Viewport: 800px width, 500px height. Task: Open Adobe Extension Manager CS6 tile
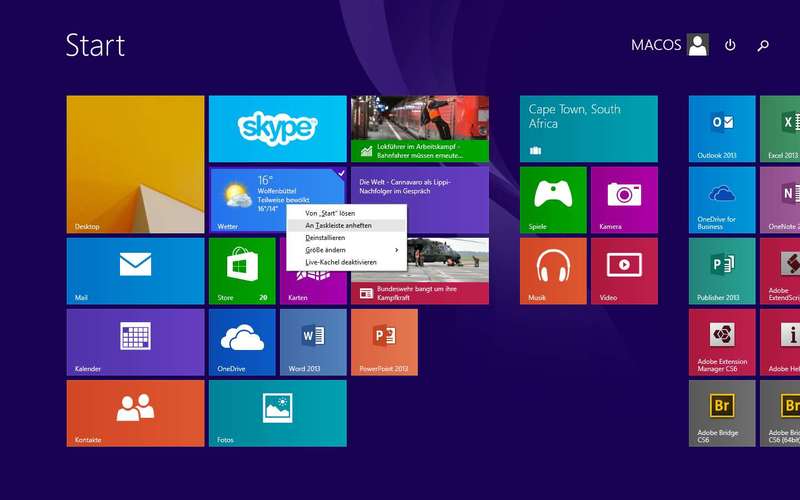pos(722,342)
